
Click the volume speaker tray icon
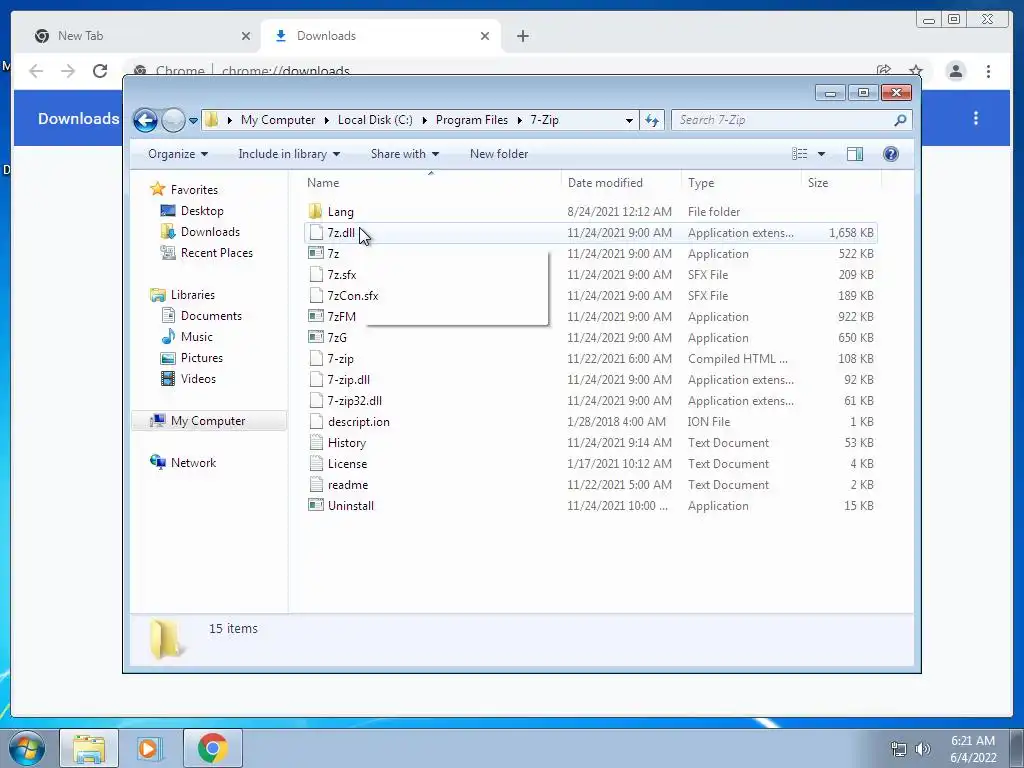pyautogui.click(x=923, y=749)
